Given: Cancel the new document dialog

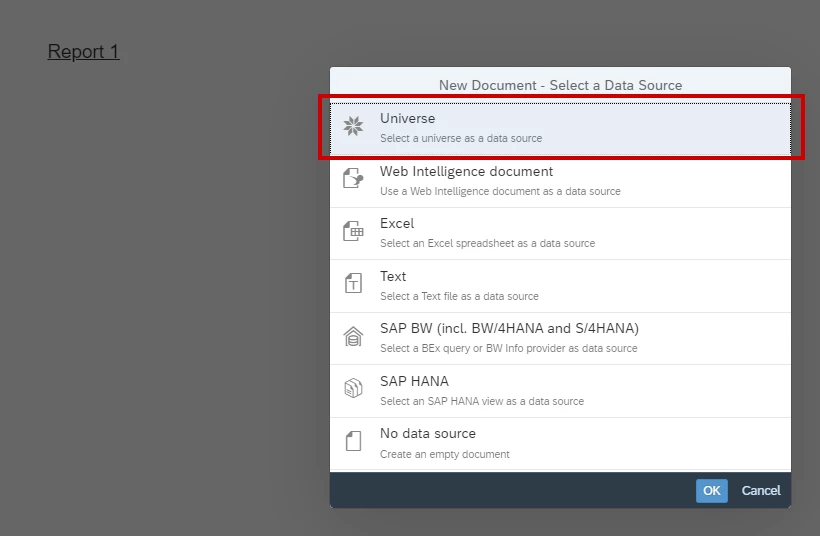Looking at the screenshot, I should pyautogui.click(x=761, y=491).
